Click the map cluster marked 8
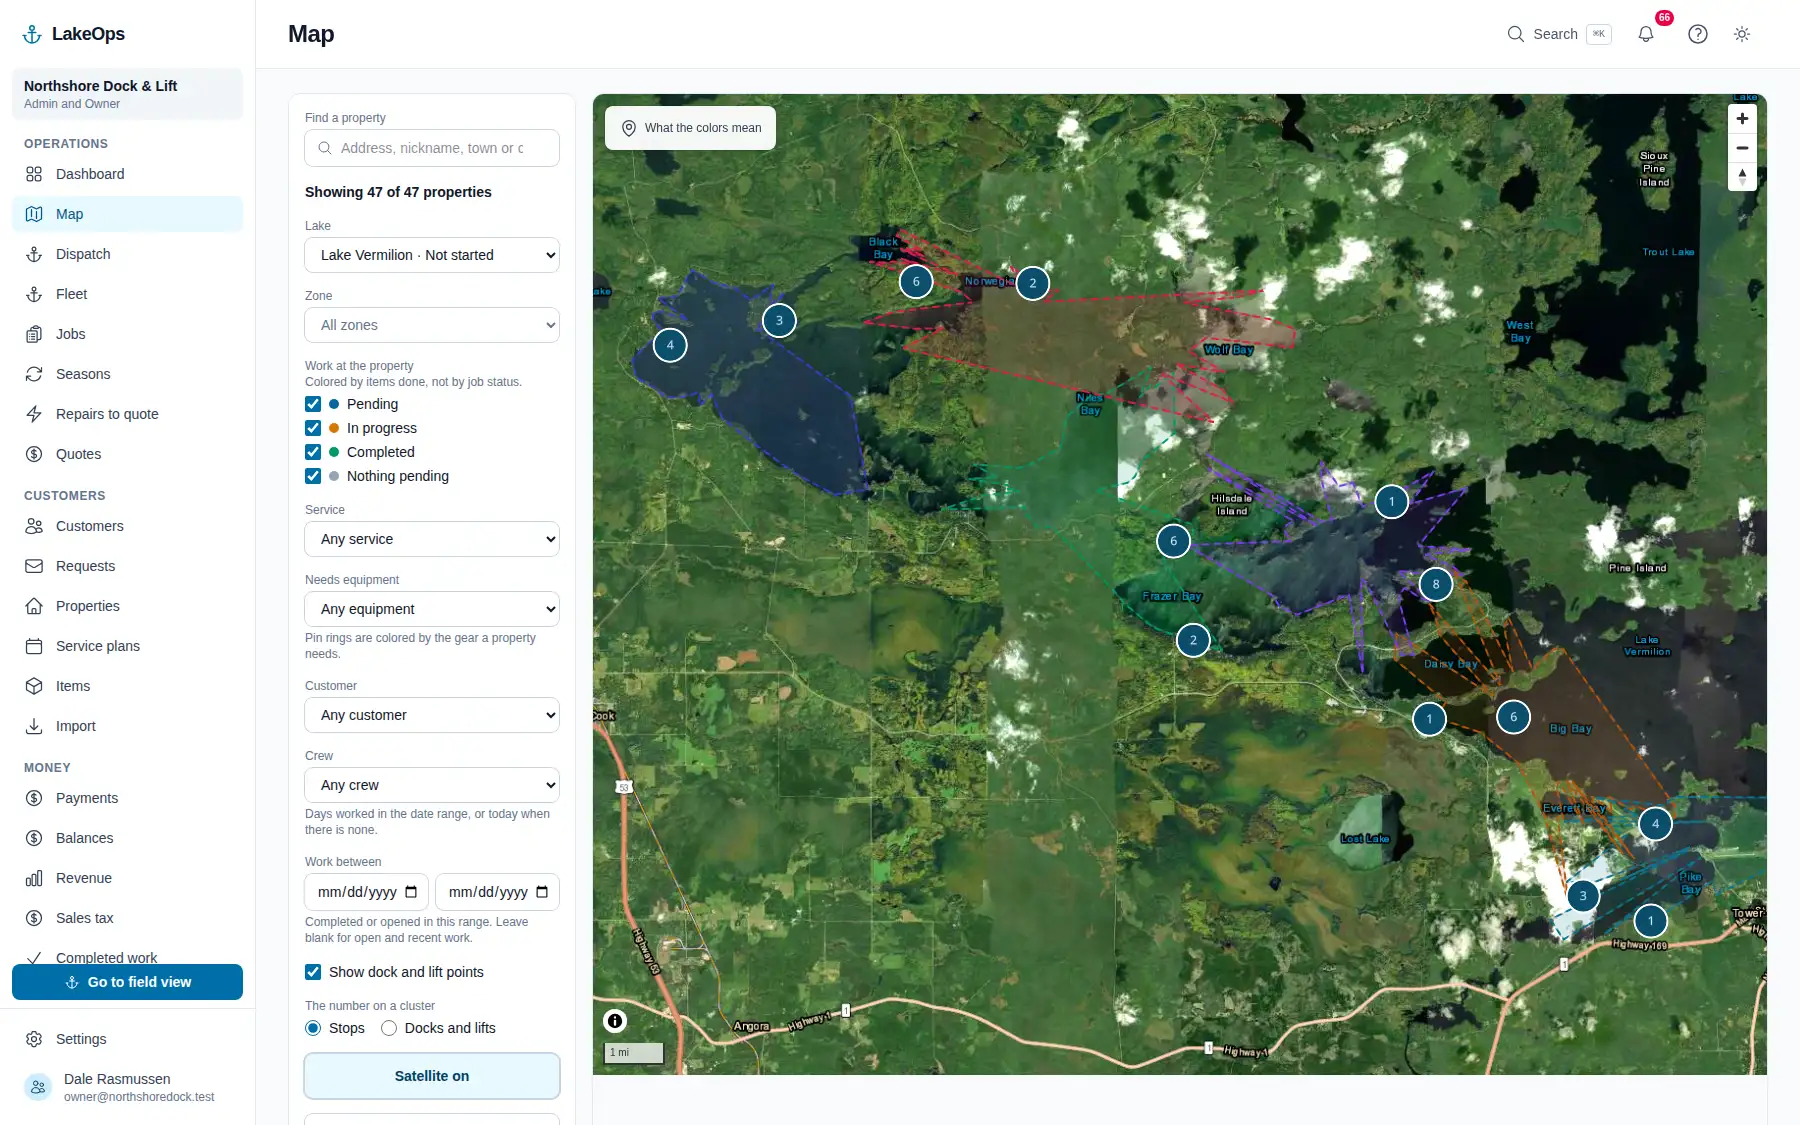 (1436, 584)
